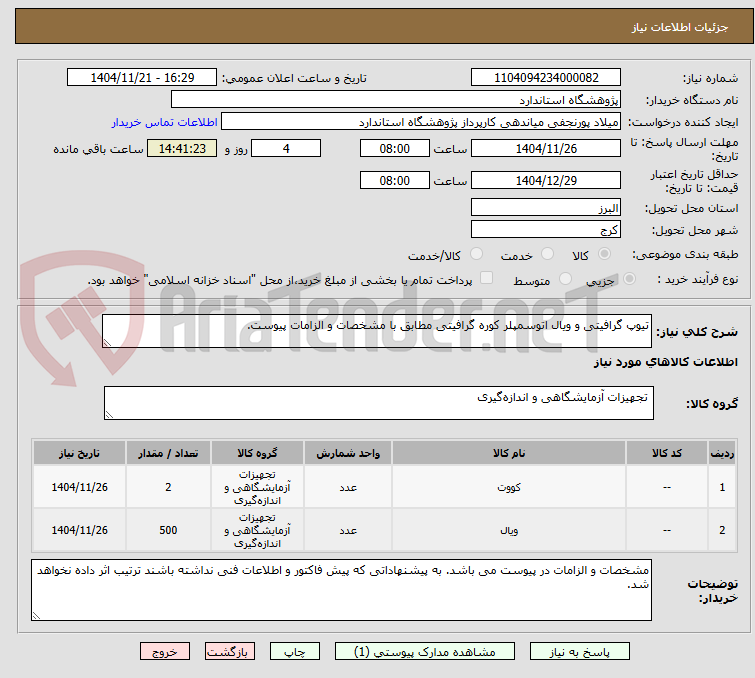The image size is (755, 678).
Task: Click the اطلاعات کالاهای مورد نیاز heading
Action: [x=665, y=362]
